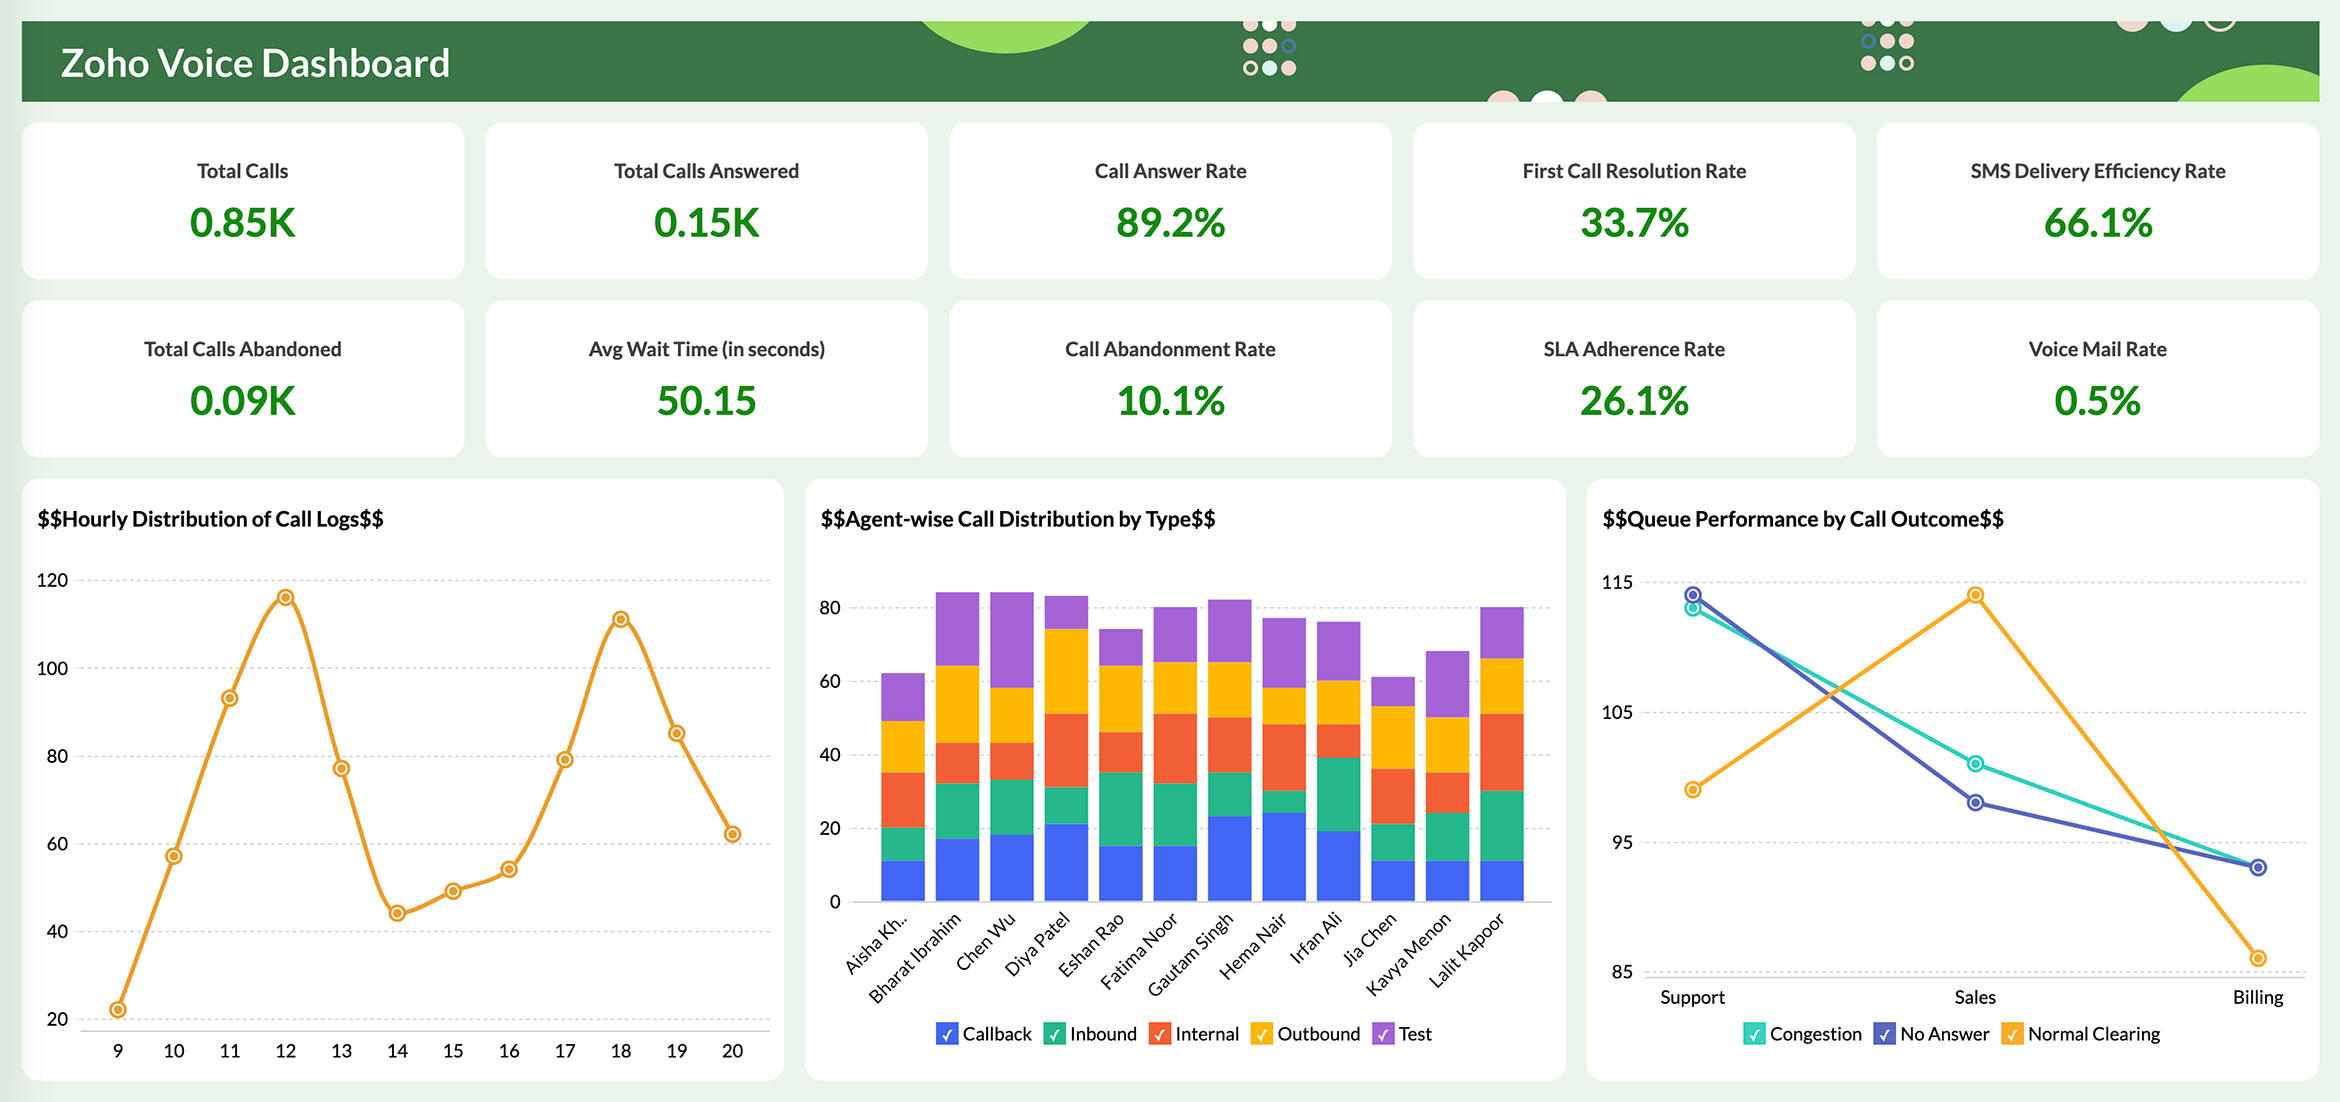Viewport: 2340px width, 1102px height.
Task: Click the peak data point at hour 12
Action: [285, 596]
